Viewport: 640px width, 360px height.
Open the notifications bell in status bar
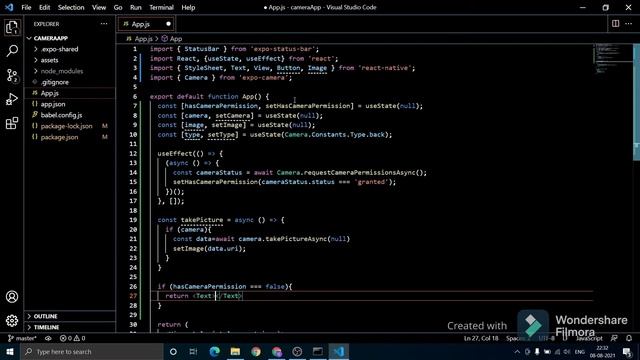629,338
